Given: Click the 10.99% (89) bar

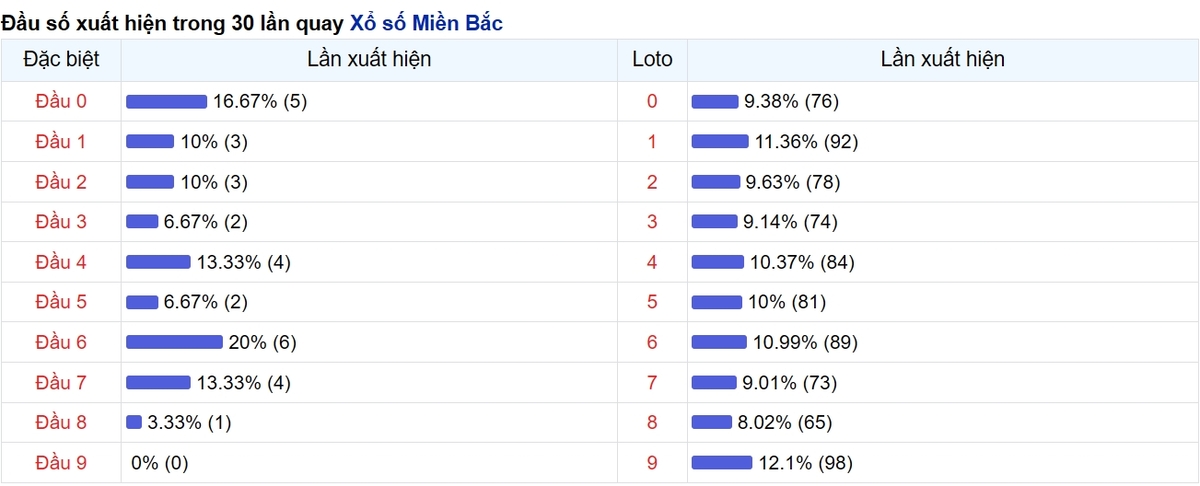Looking at the screenshot, I should pyautogui.click(x=719, y=342).
